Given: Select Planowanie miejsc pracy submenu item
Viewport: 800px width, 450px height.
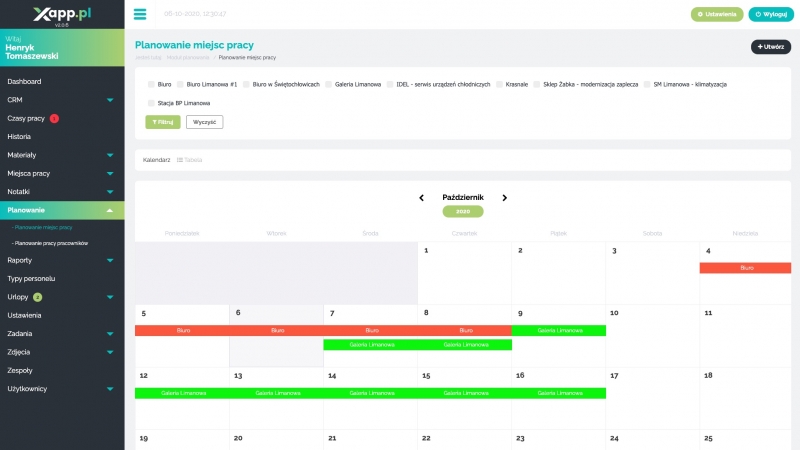Looking at the screenshot, I should point(43,228).
